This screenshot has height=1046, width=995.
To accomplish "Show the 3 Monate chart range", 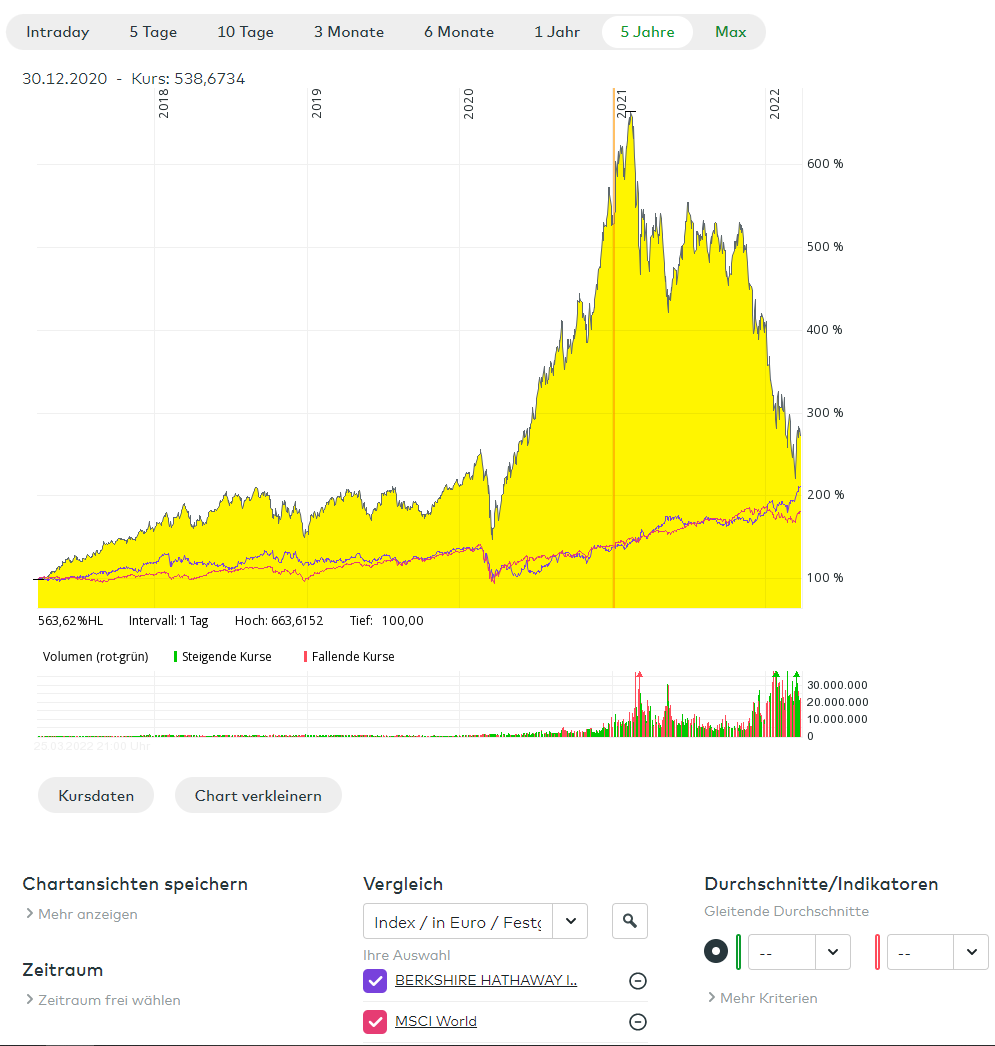I will pos(349,32).
